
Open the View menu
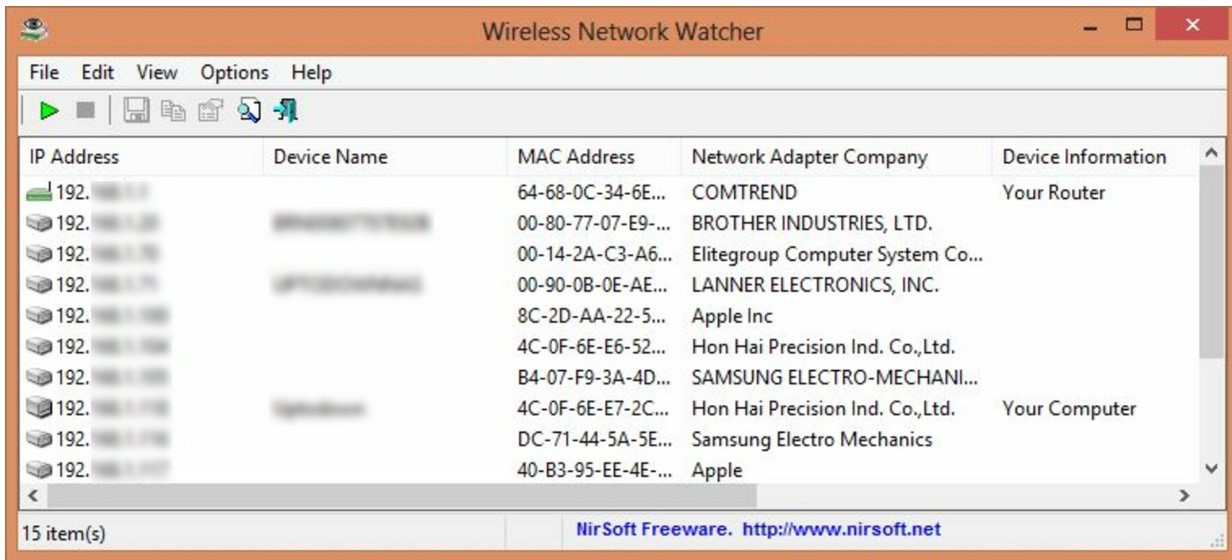tap(157, 73)
